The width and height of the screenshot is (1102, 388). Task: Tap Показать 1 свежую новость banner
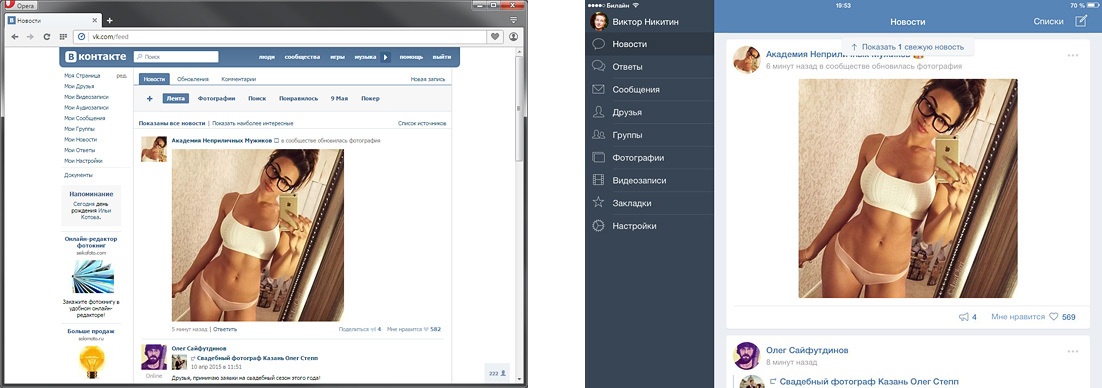point(907,47)
